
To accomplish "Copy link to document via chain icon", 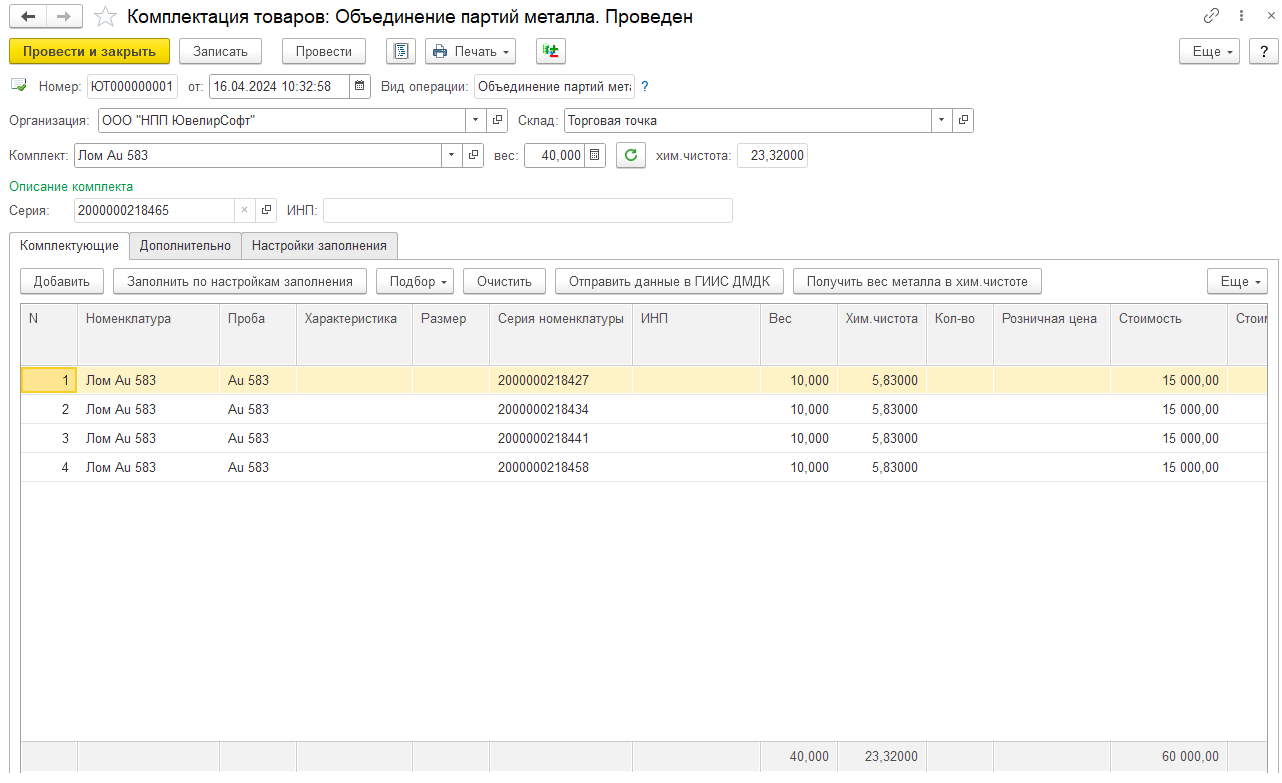I will (x=1211, y=17).
